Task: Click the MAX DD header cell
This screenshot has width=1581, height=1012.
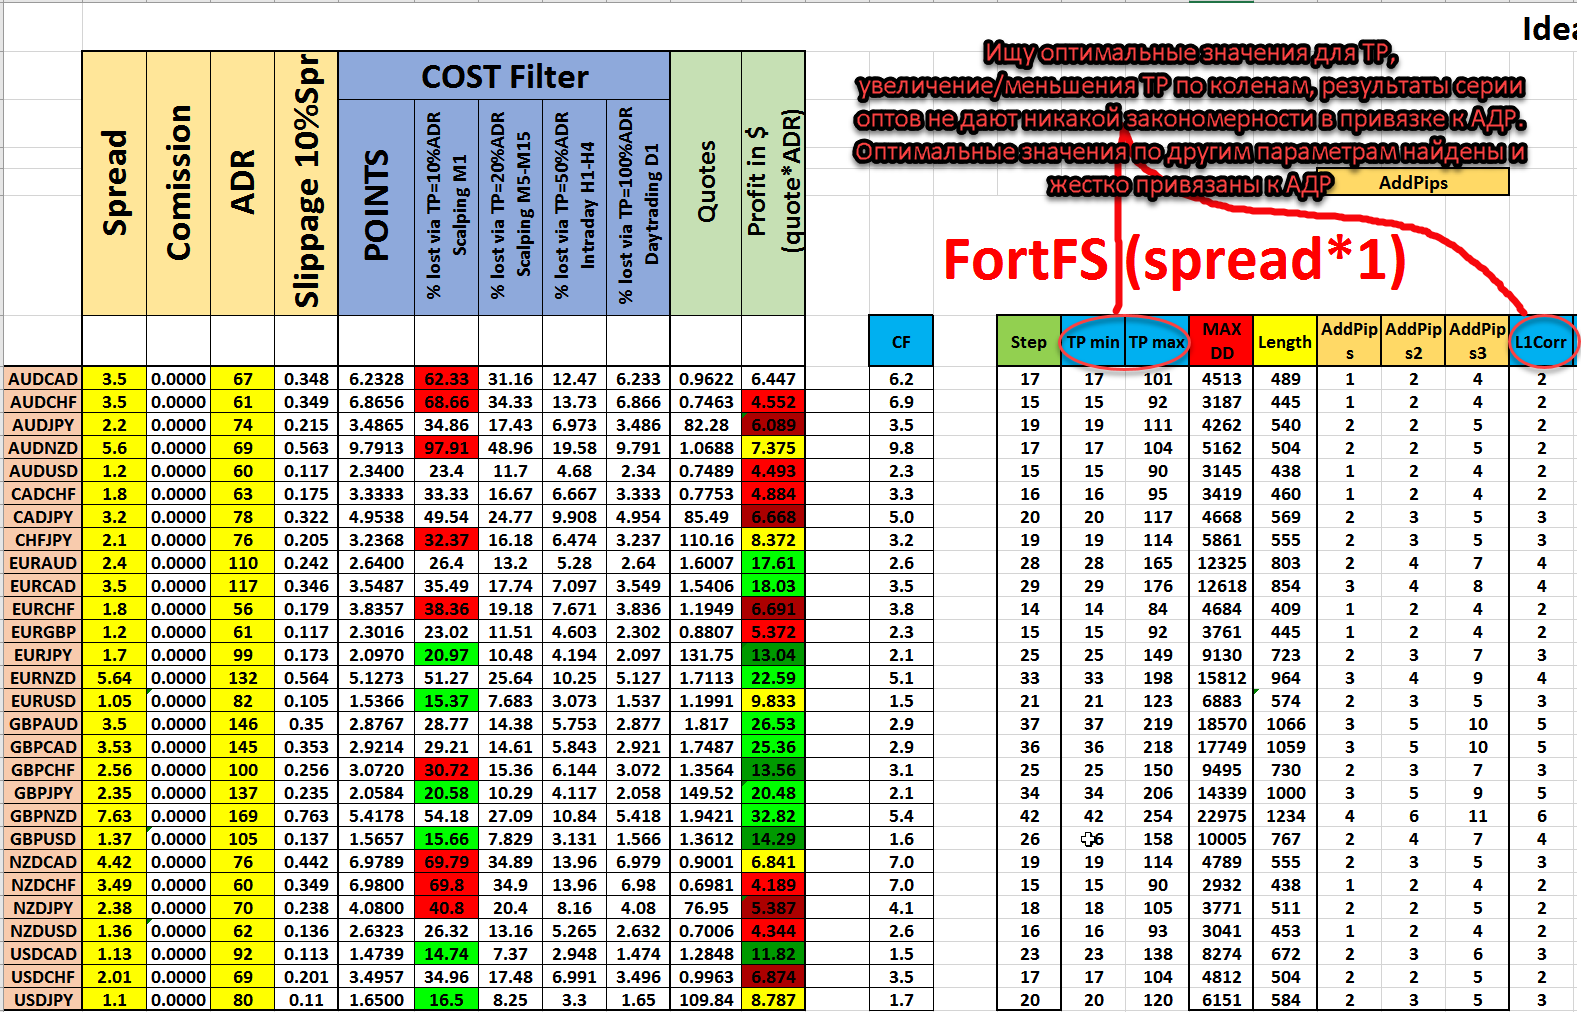Action: tap(1221, 342)
